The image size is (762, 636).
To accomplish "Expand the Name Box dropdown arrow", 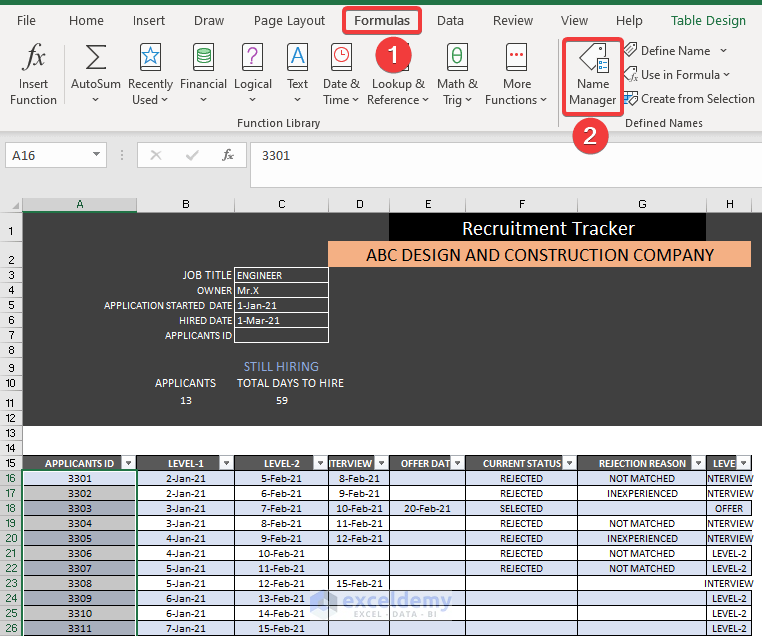I will point(97,155).
